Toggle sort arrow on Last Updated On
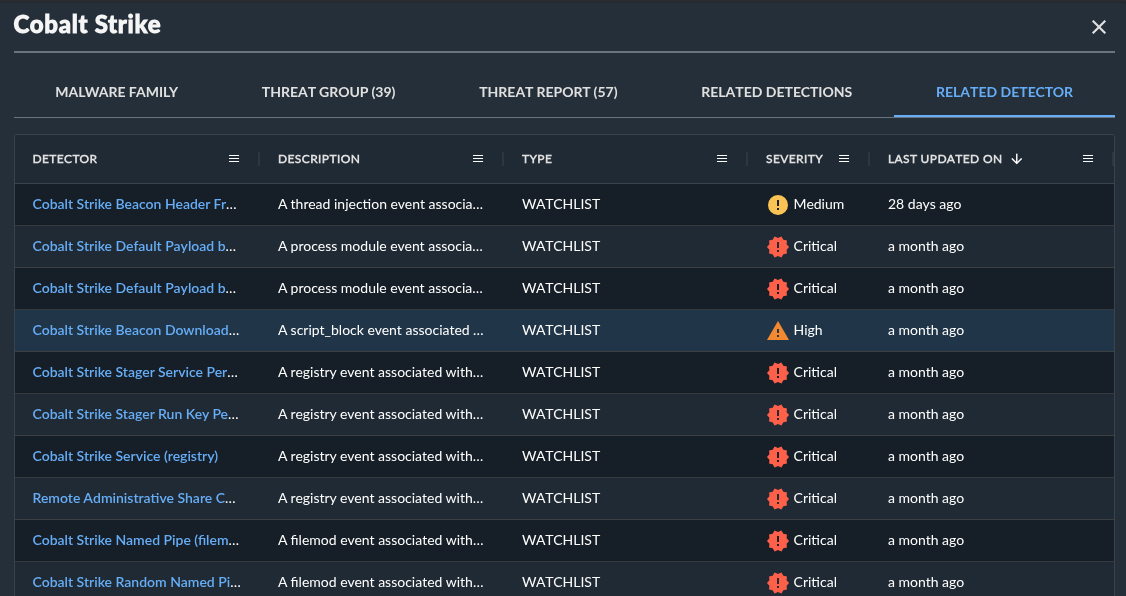This screenshot has width=1126, height=596. (x=1017, y=159)
